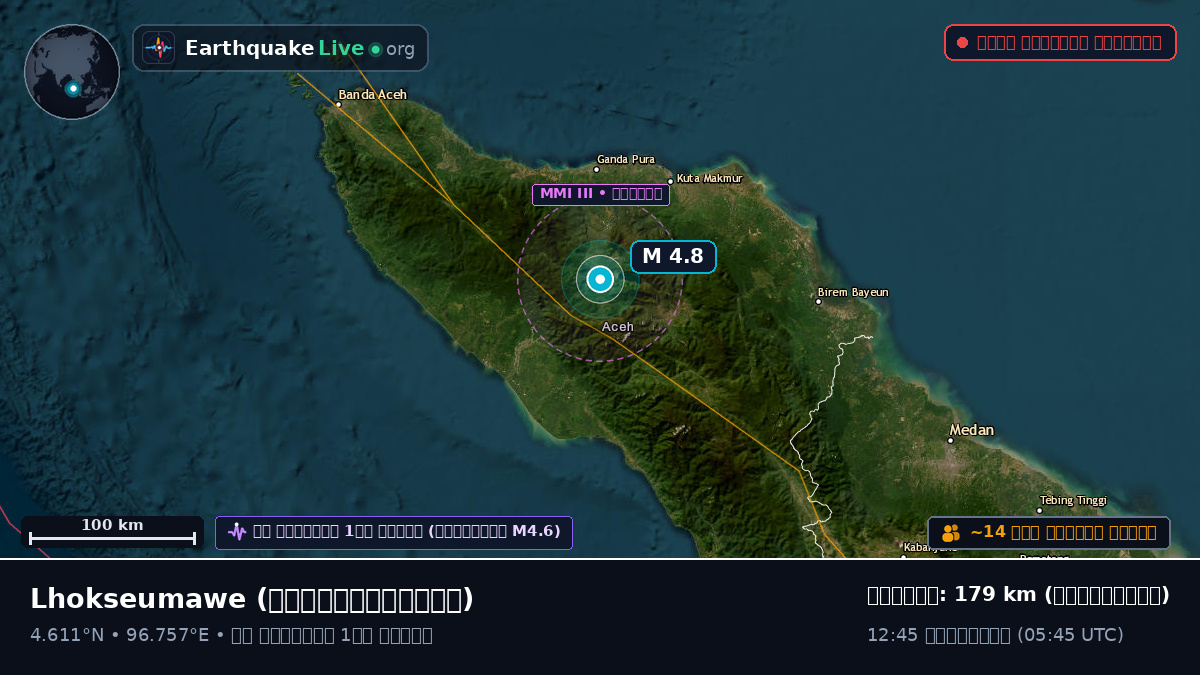
Task: Click the Medan city label
Action: pos(972,430)
